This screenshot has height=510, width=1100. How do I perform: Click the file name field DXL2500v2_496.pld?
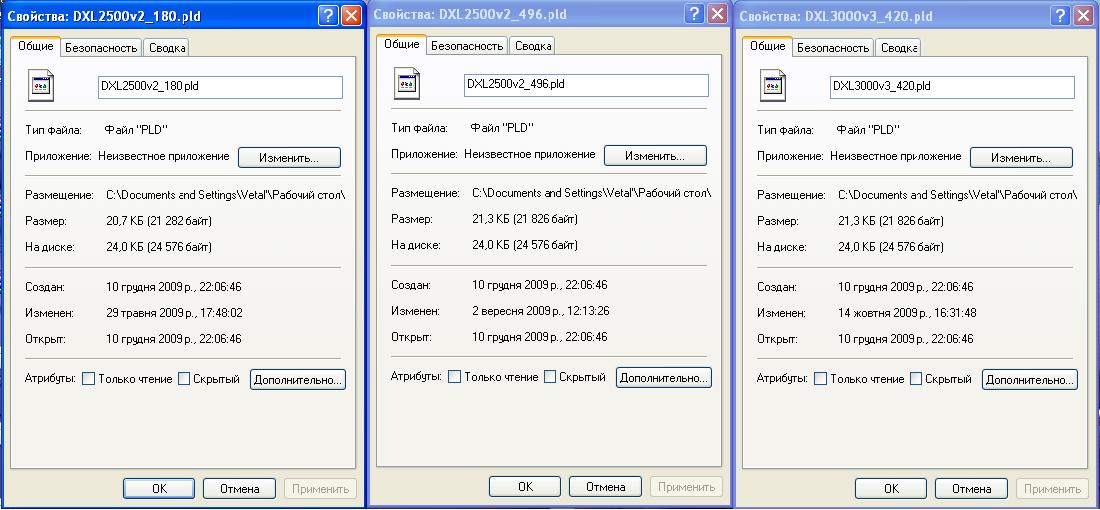tap(586, 85)
